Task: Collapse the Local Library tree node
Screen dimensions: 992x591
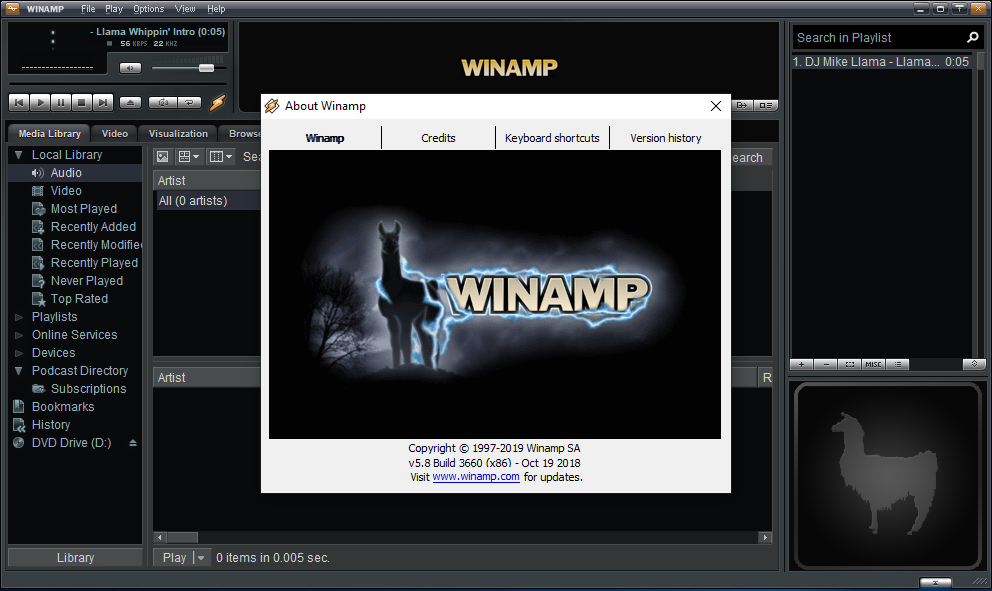Action: [18, 155]
